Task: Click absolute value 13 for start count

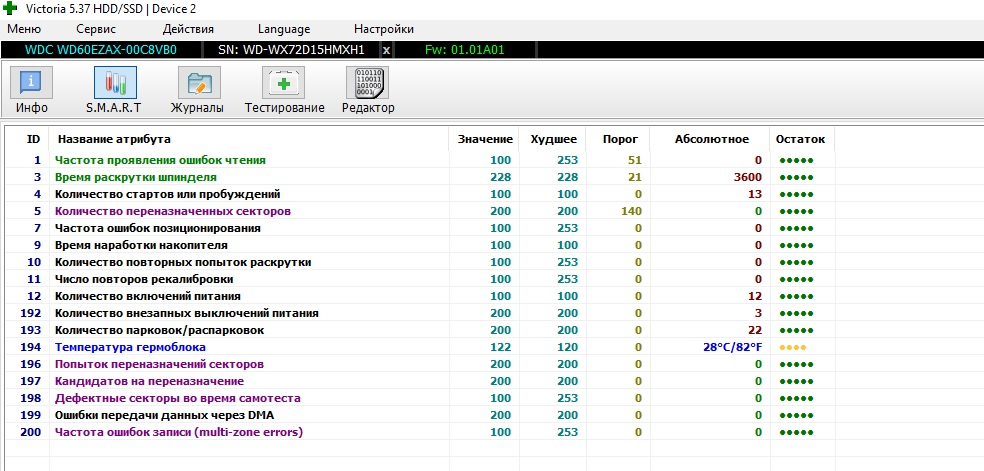Action: point(755,194)
